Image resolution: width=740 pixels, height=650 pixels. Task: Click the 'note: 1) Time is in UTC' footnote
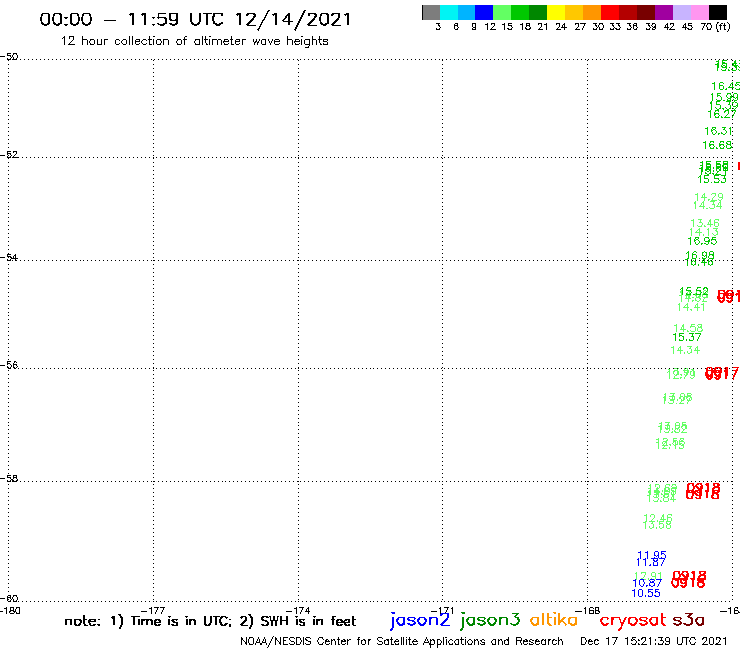click(148, 621)
